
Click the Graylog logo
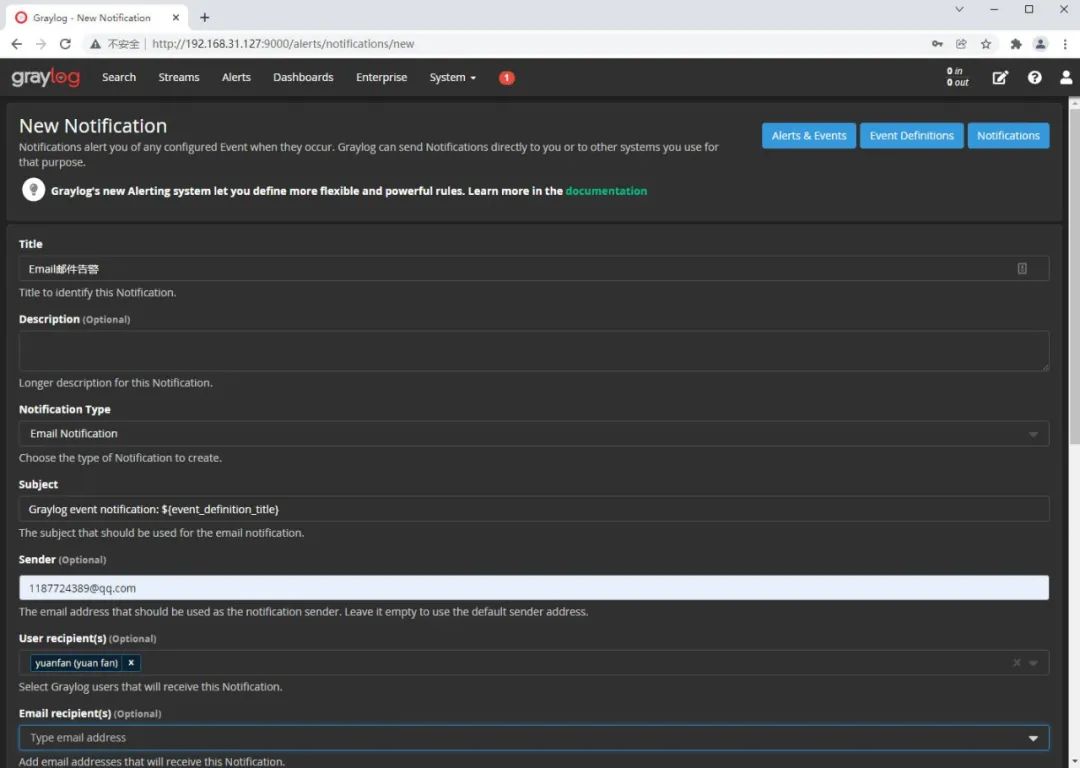pyautogui.click(x=45, y=77)
